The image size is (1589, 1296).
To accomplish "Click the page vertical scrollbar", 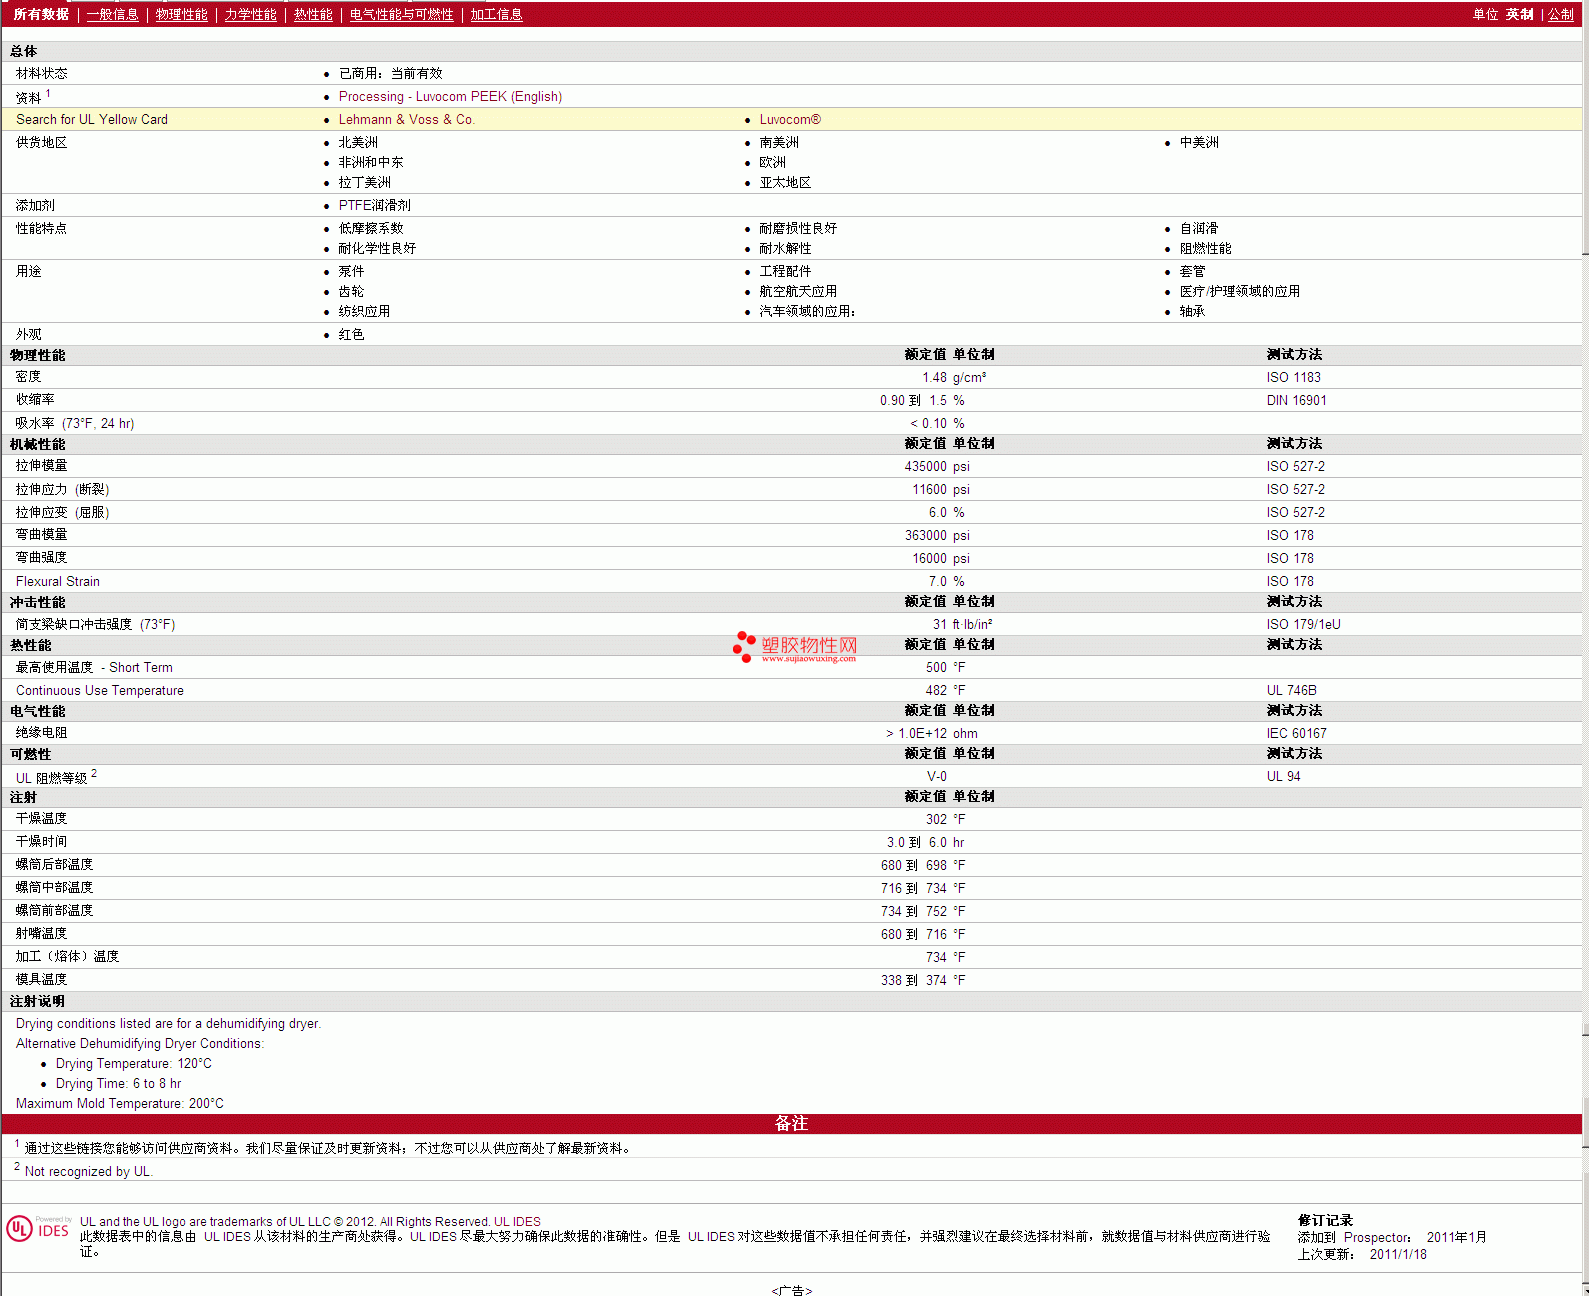I will point(1585,648).
